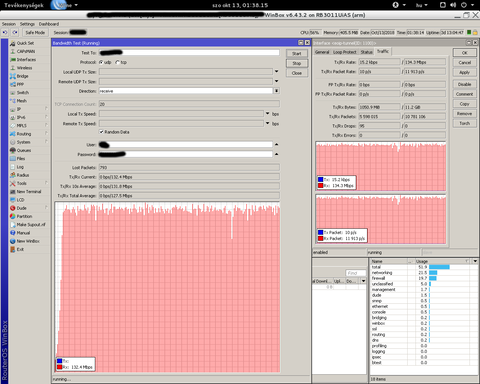
Task: Click Disable in the Interface window
Action: pyautogui.click(x=464, y=84)
